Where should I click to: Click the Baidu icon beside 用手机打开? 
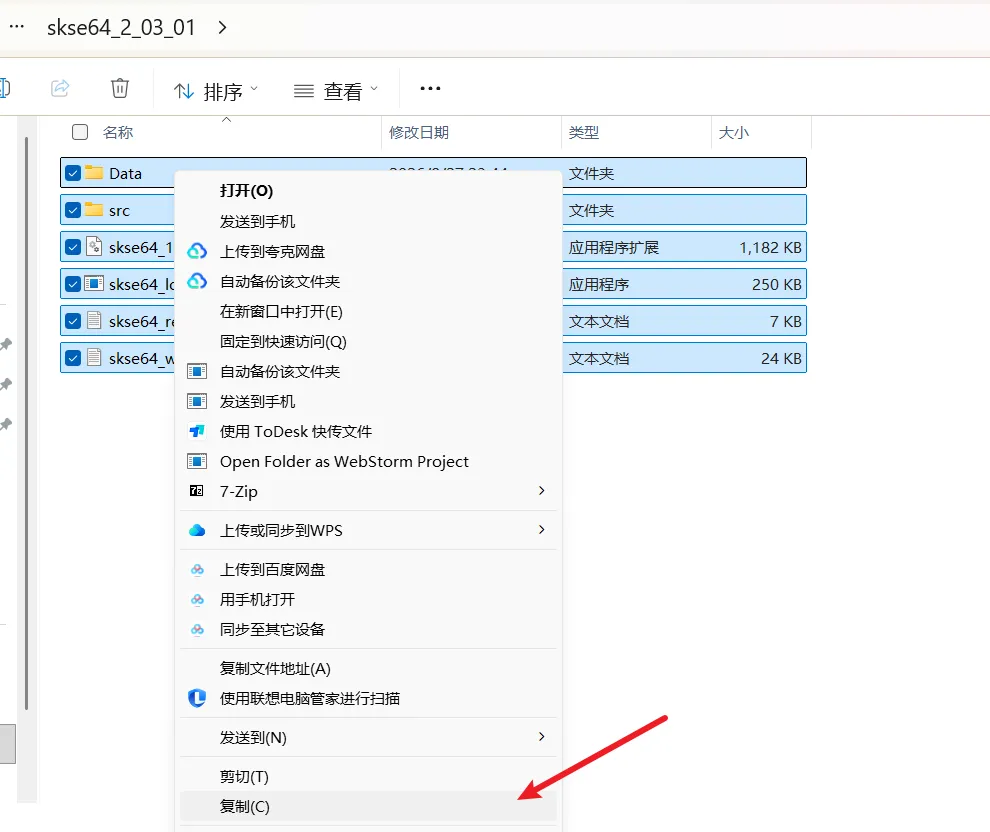pos(197,599)
